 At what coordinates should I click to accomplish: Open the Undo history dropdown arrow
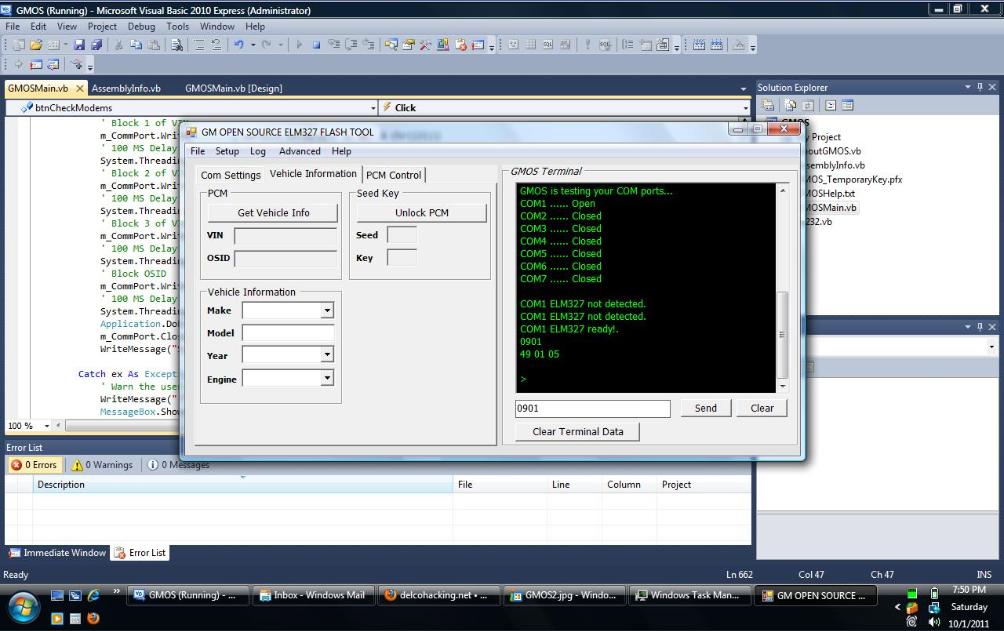pos(253,45)
